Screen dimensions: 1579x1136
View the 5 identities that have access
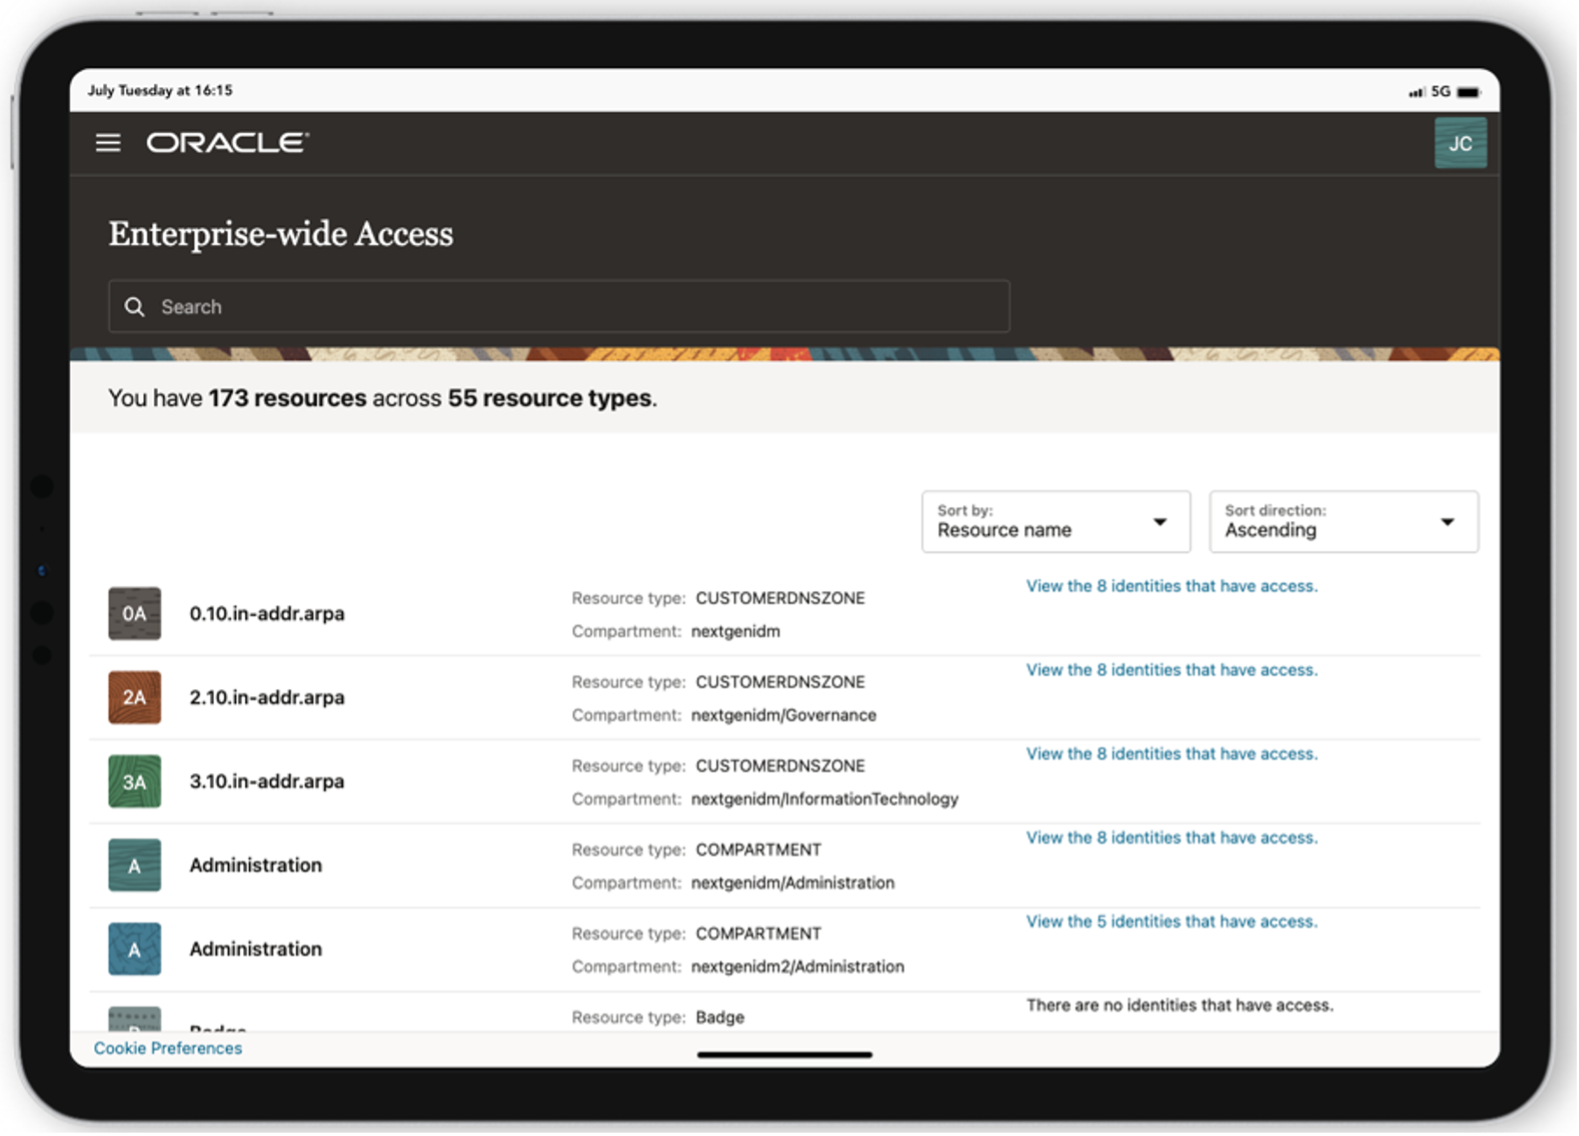pos(1172,923)
